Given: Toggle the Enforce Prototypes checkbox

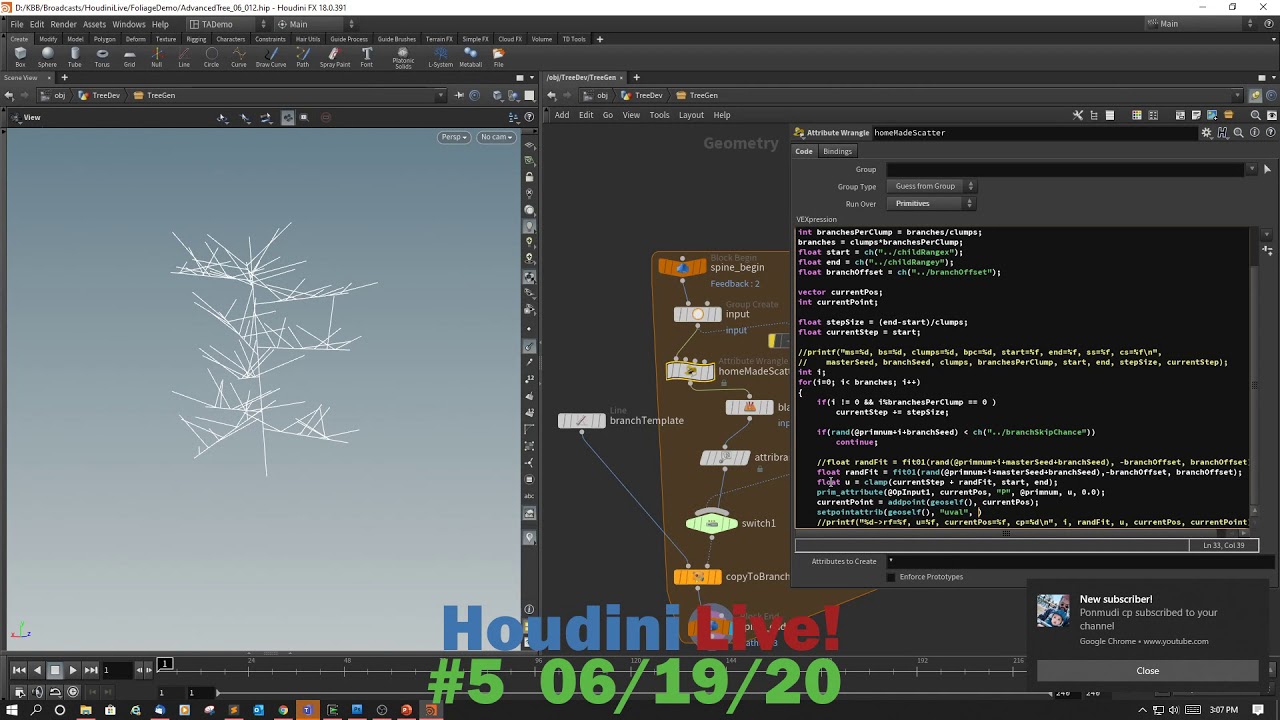Looking at the screenshot, I should 891,577.
